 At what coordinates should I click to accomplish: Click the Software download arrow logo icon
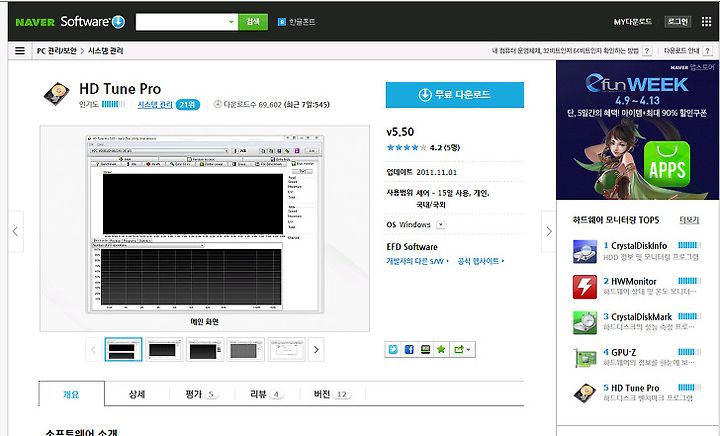pos(118,22)
